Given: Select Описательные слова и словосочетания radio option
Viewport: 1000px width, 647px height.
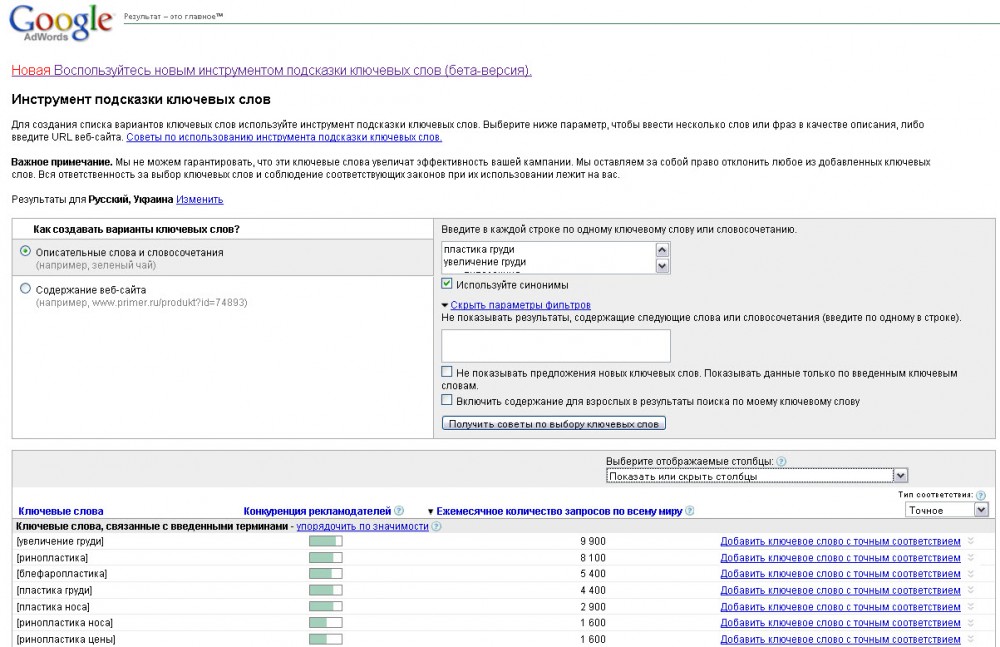Looking at the screenshot, I should (x=26, y=251).
